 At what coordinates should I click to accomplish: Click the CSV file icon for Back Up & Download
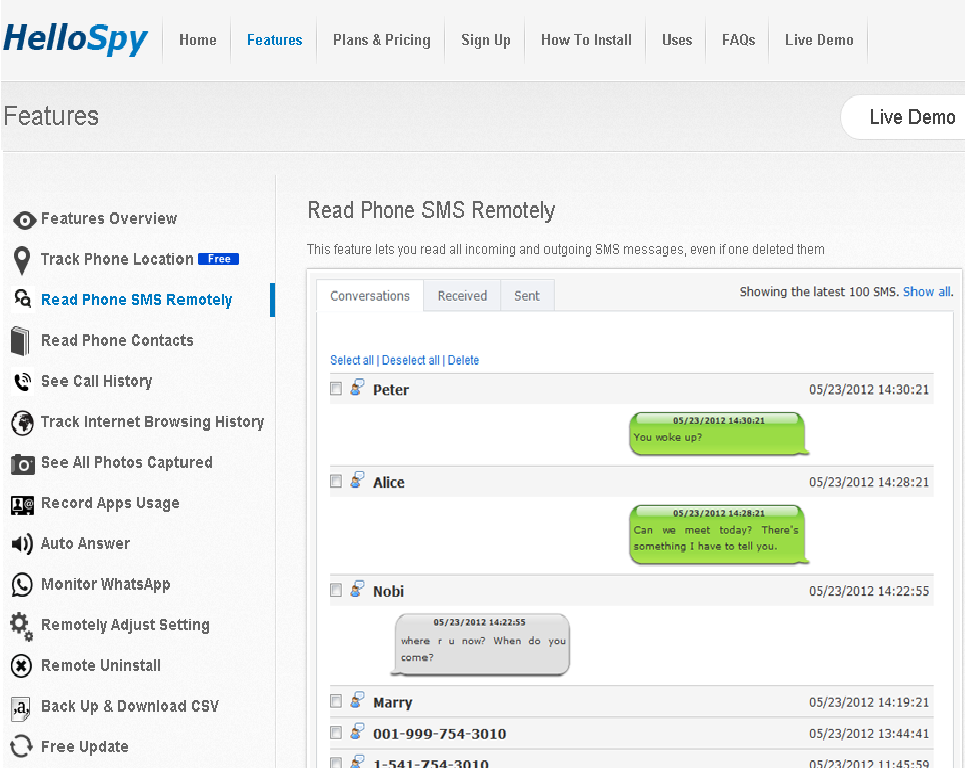click(21, 708)
